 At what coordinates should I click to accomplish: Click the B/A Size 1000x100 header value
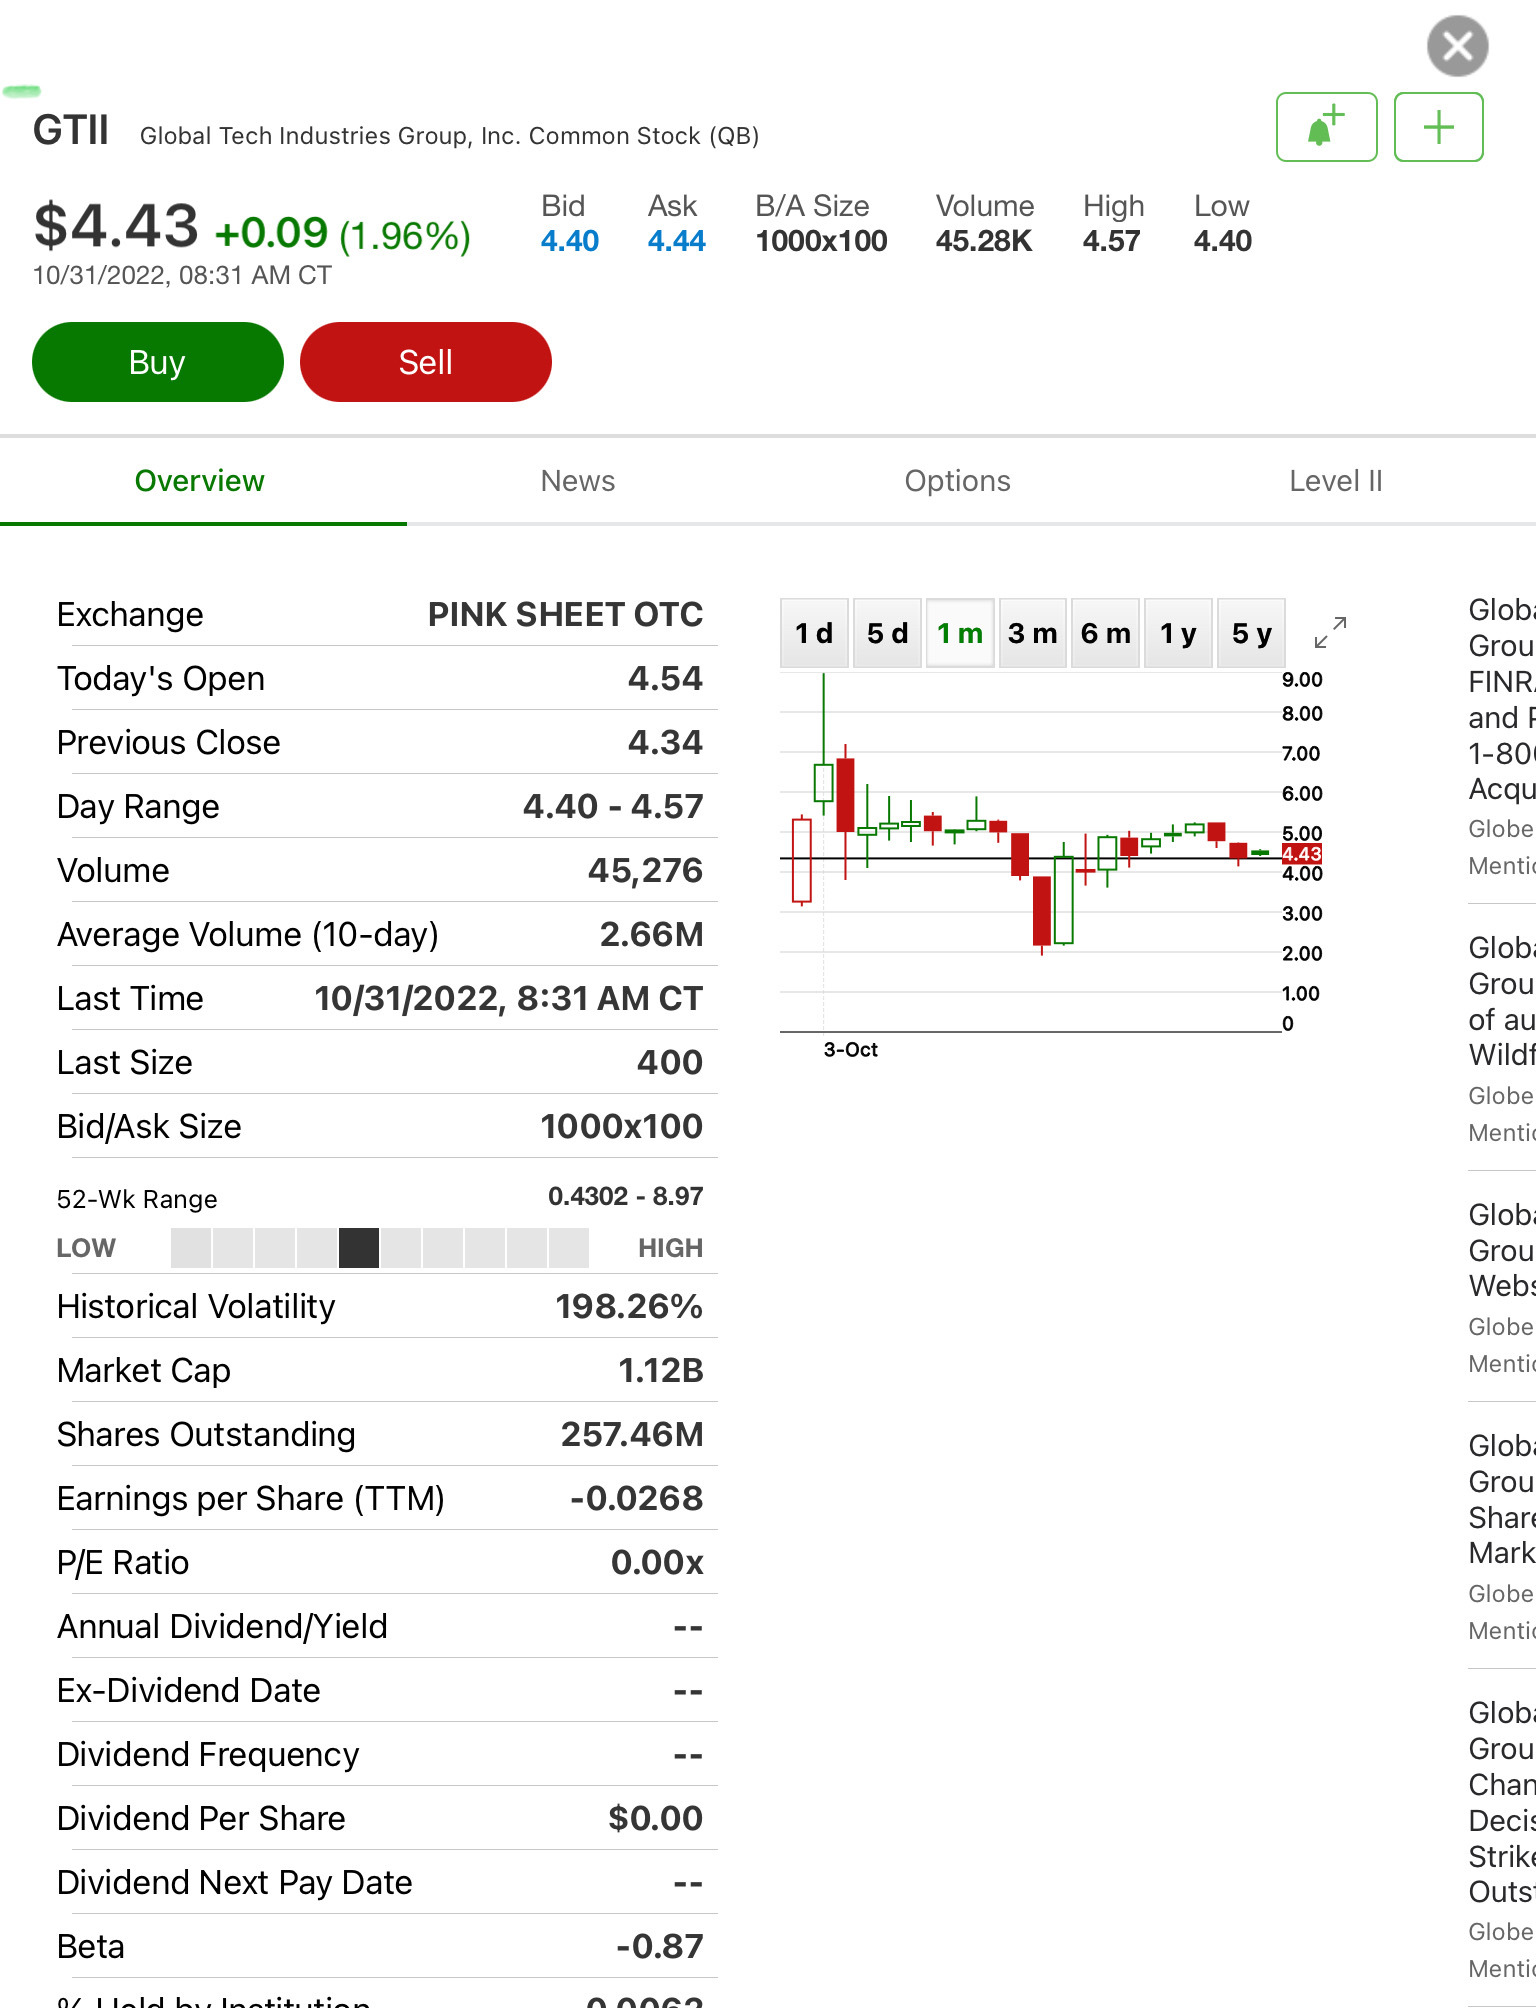pos(821,241)
